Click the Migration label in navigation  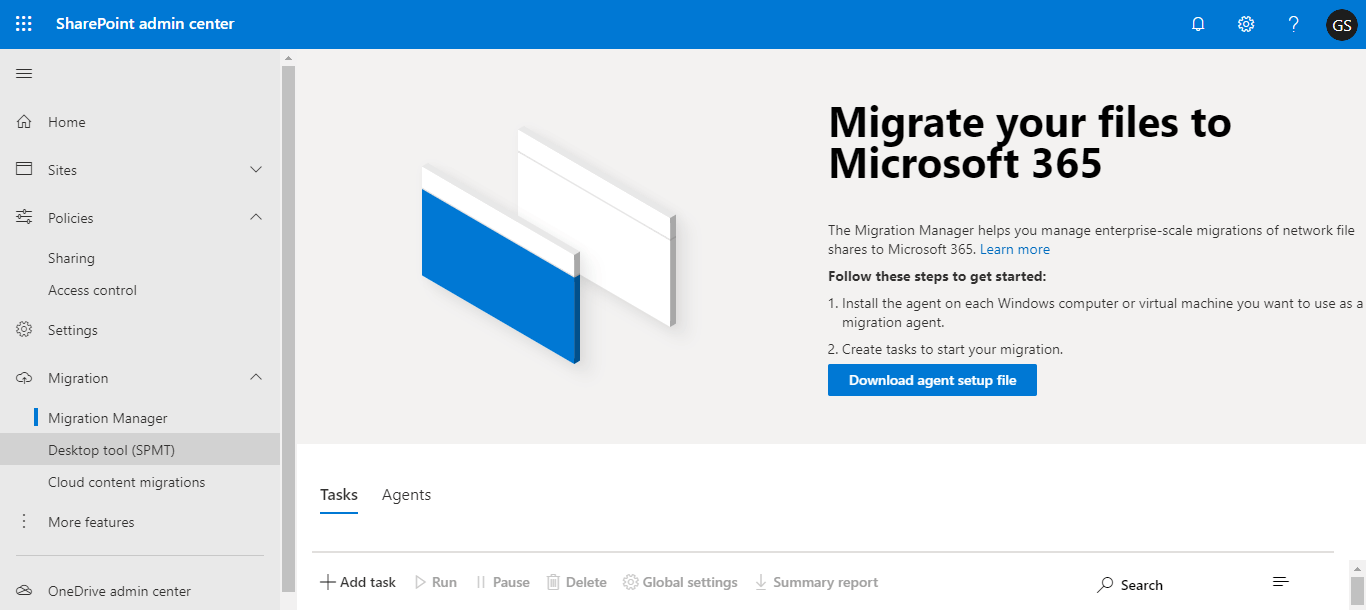[78, 378]
